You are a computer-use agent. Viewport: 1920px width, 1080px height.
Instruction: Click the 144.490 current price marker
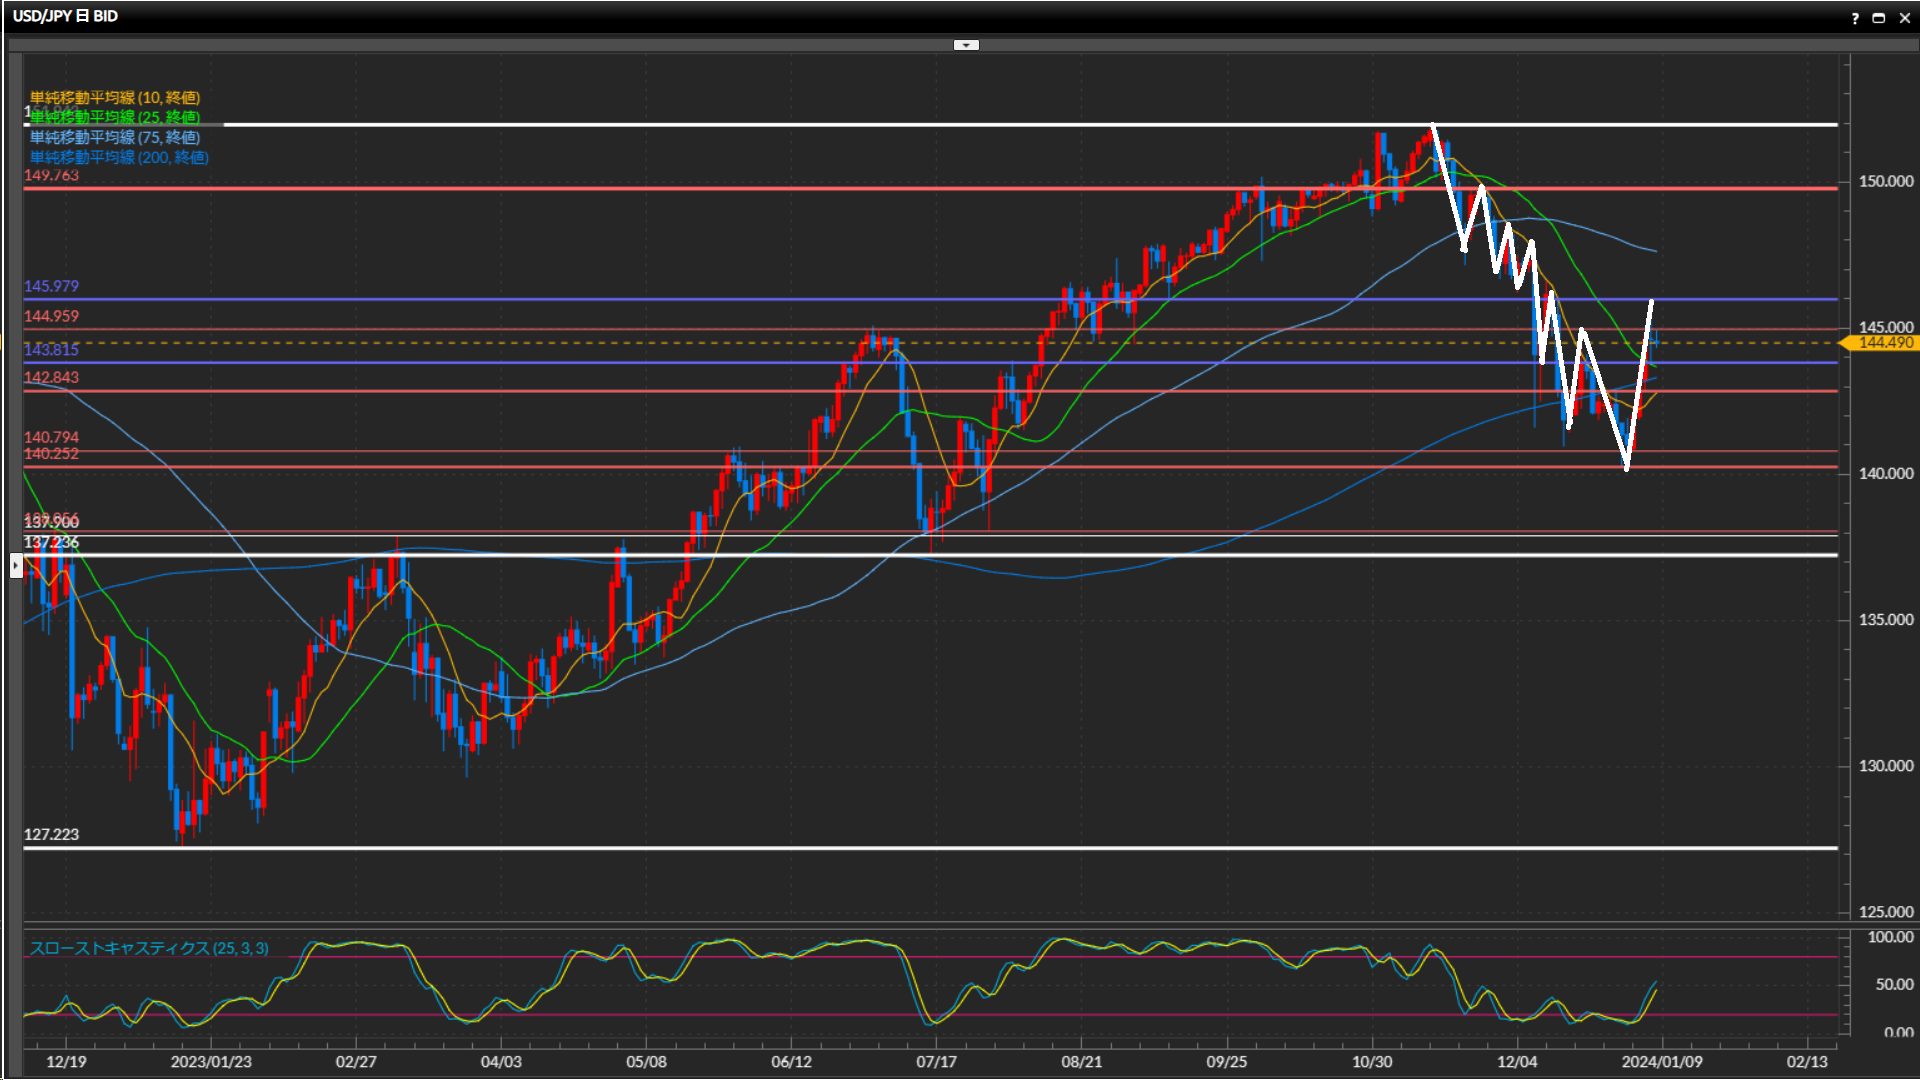click(1884, 343)
